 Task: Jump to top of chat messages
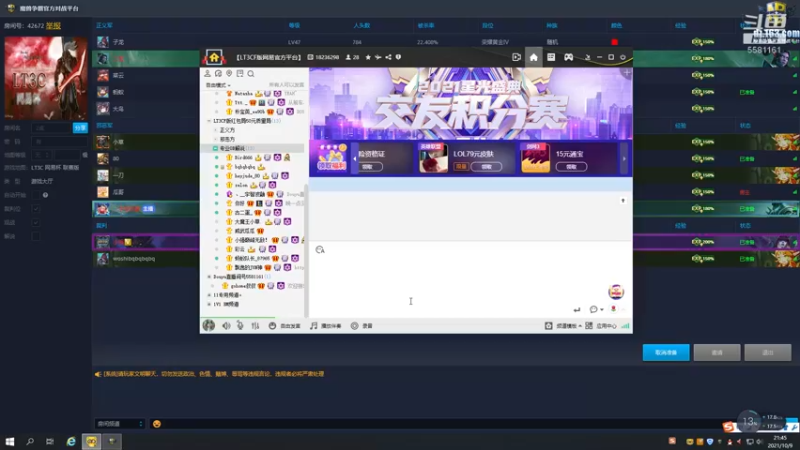pyautogui.click(x=623, y=201)
